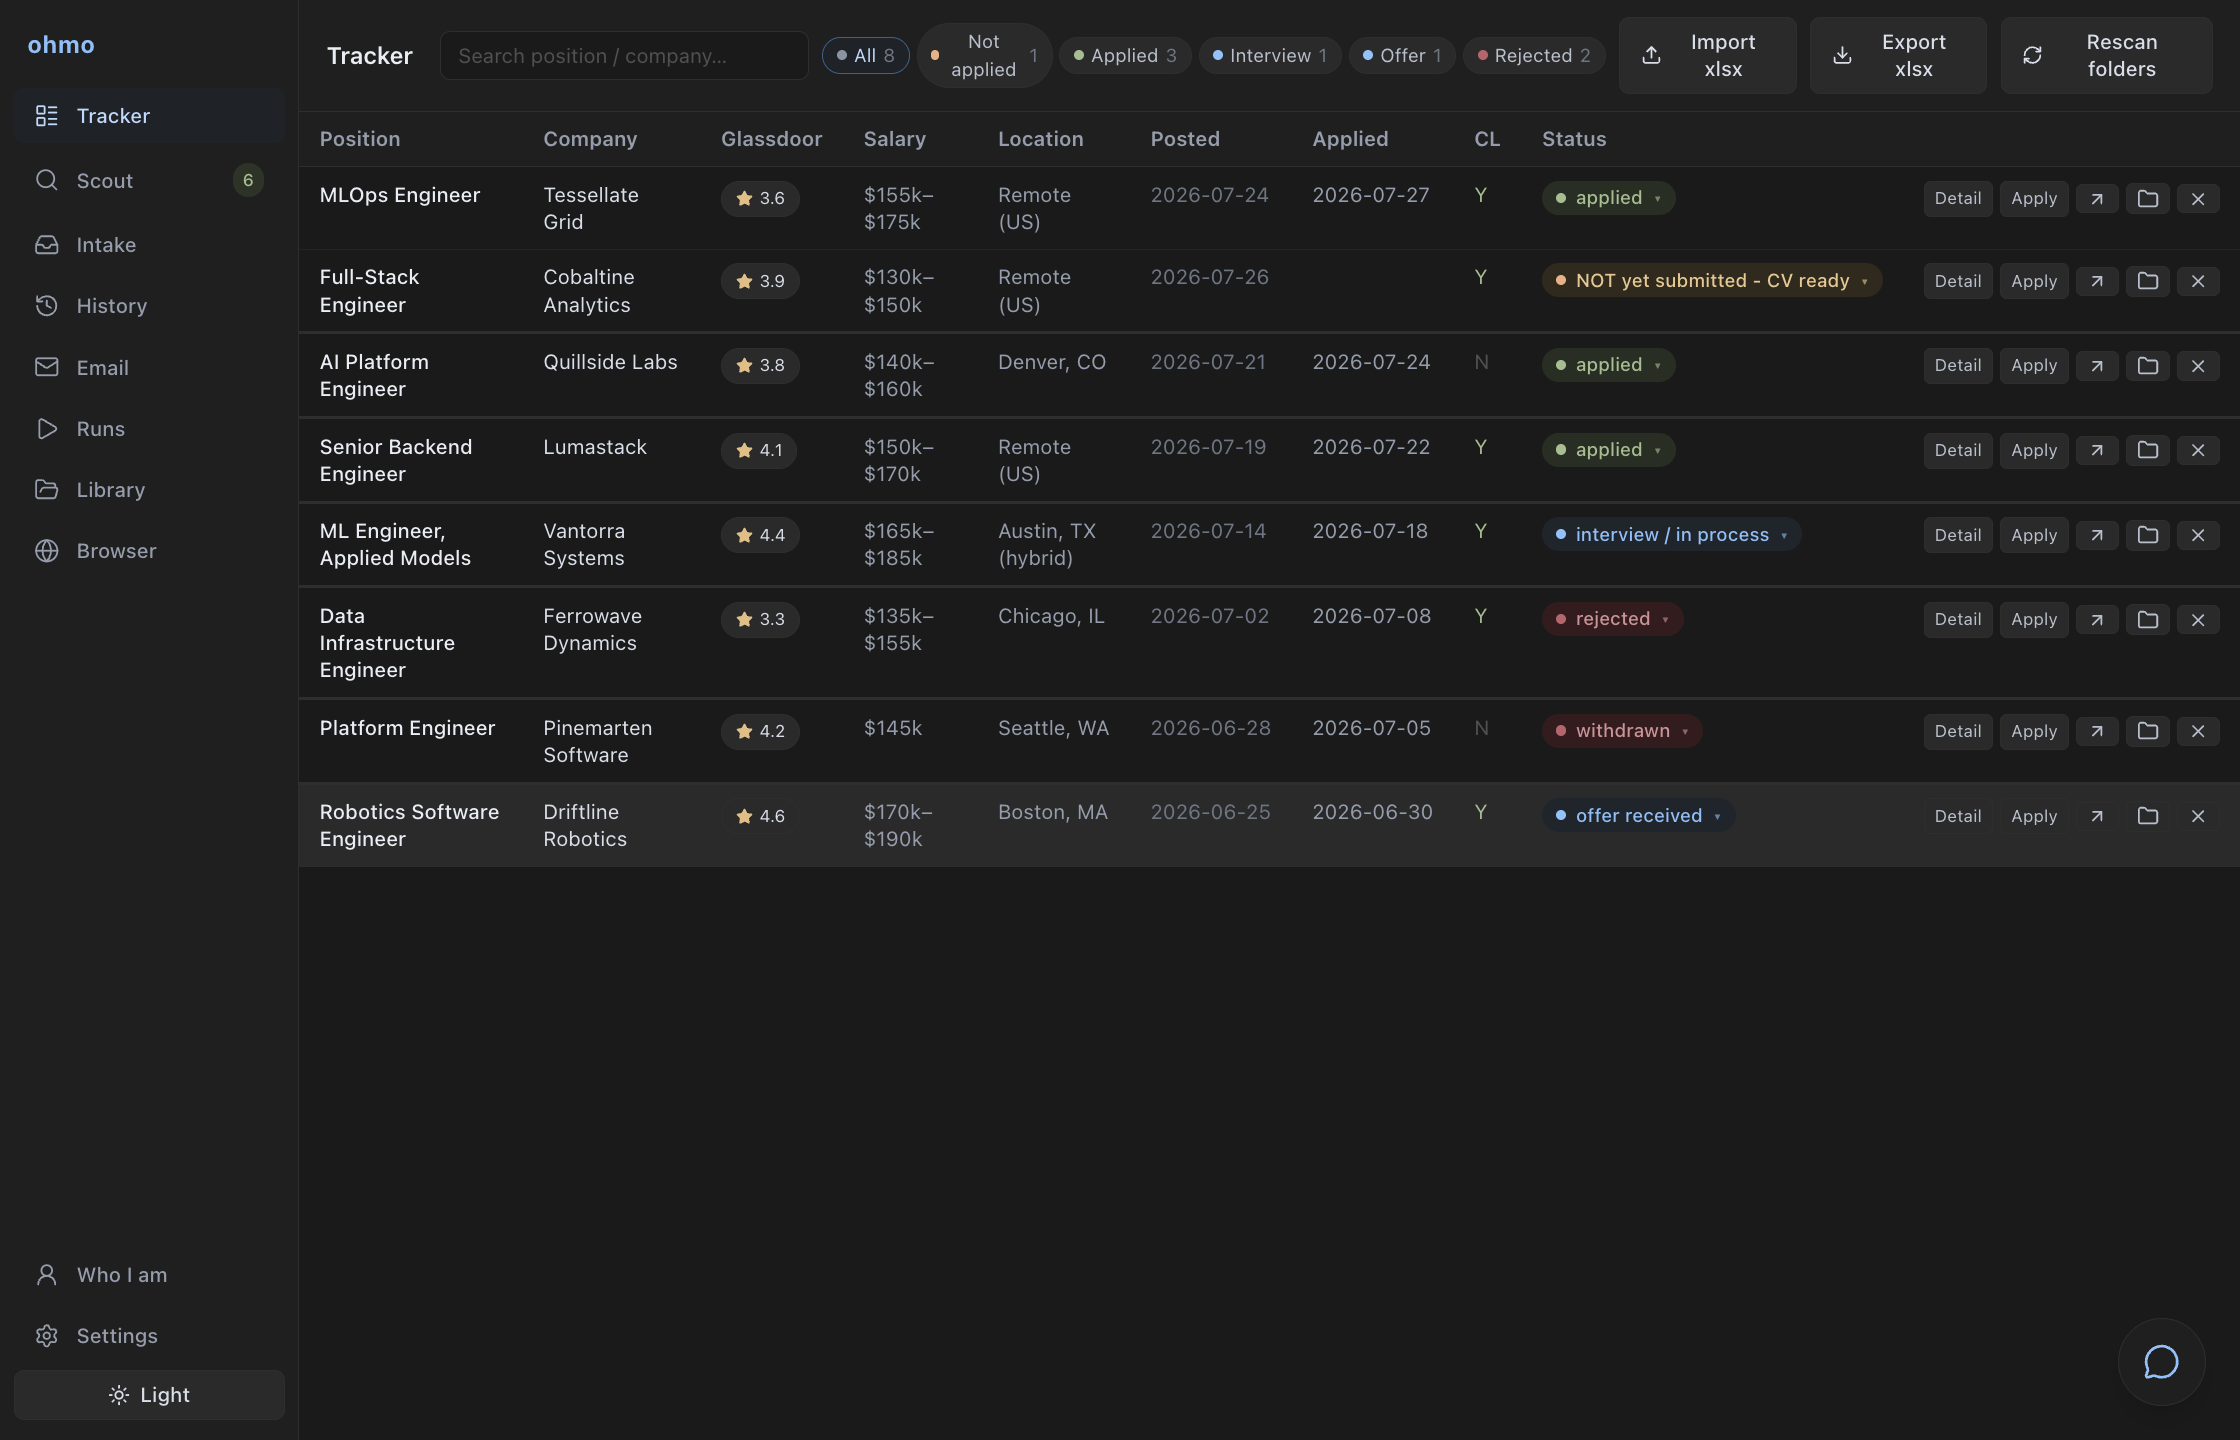The width and height of the screenshot is (2240, 1440).
Task: Open the chat bubble assistant
Action: point(2161,1362)
